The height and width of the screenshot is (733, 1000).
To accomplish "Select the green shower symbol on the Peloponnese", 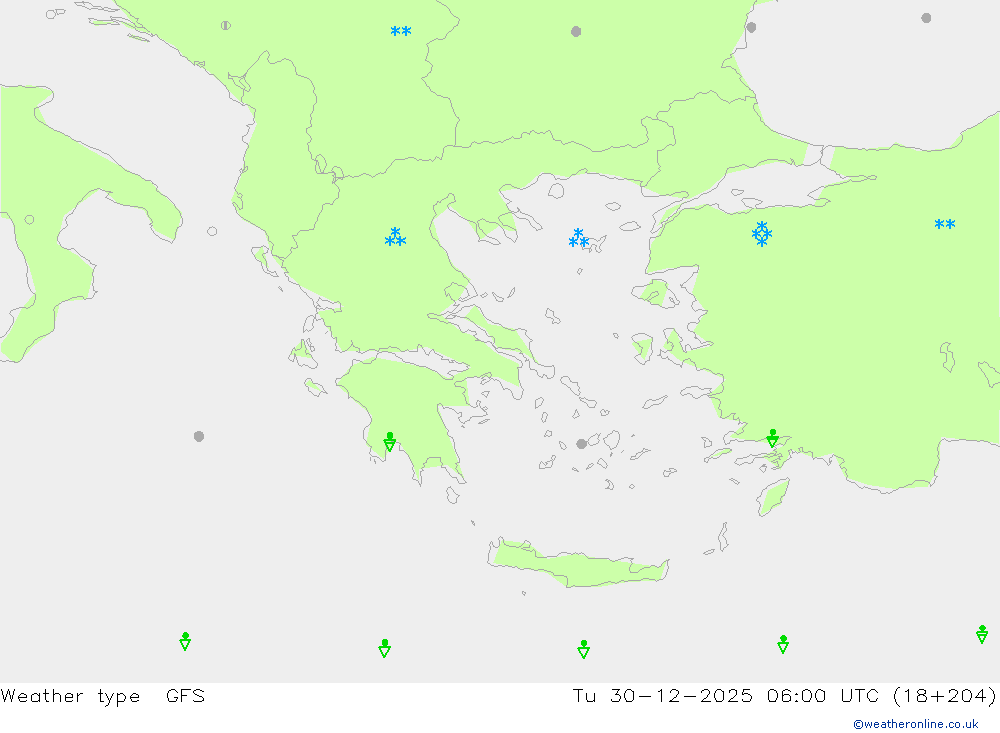I will 390,441.
